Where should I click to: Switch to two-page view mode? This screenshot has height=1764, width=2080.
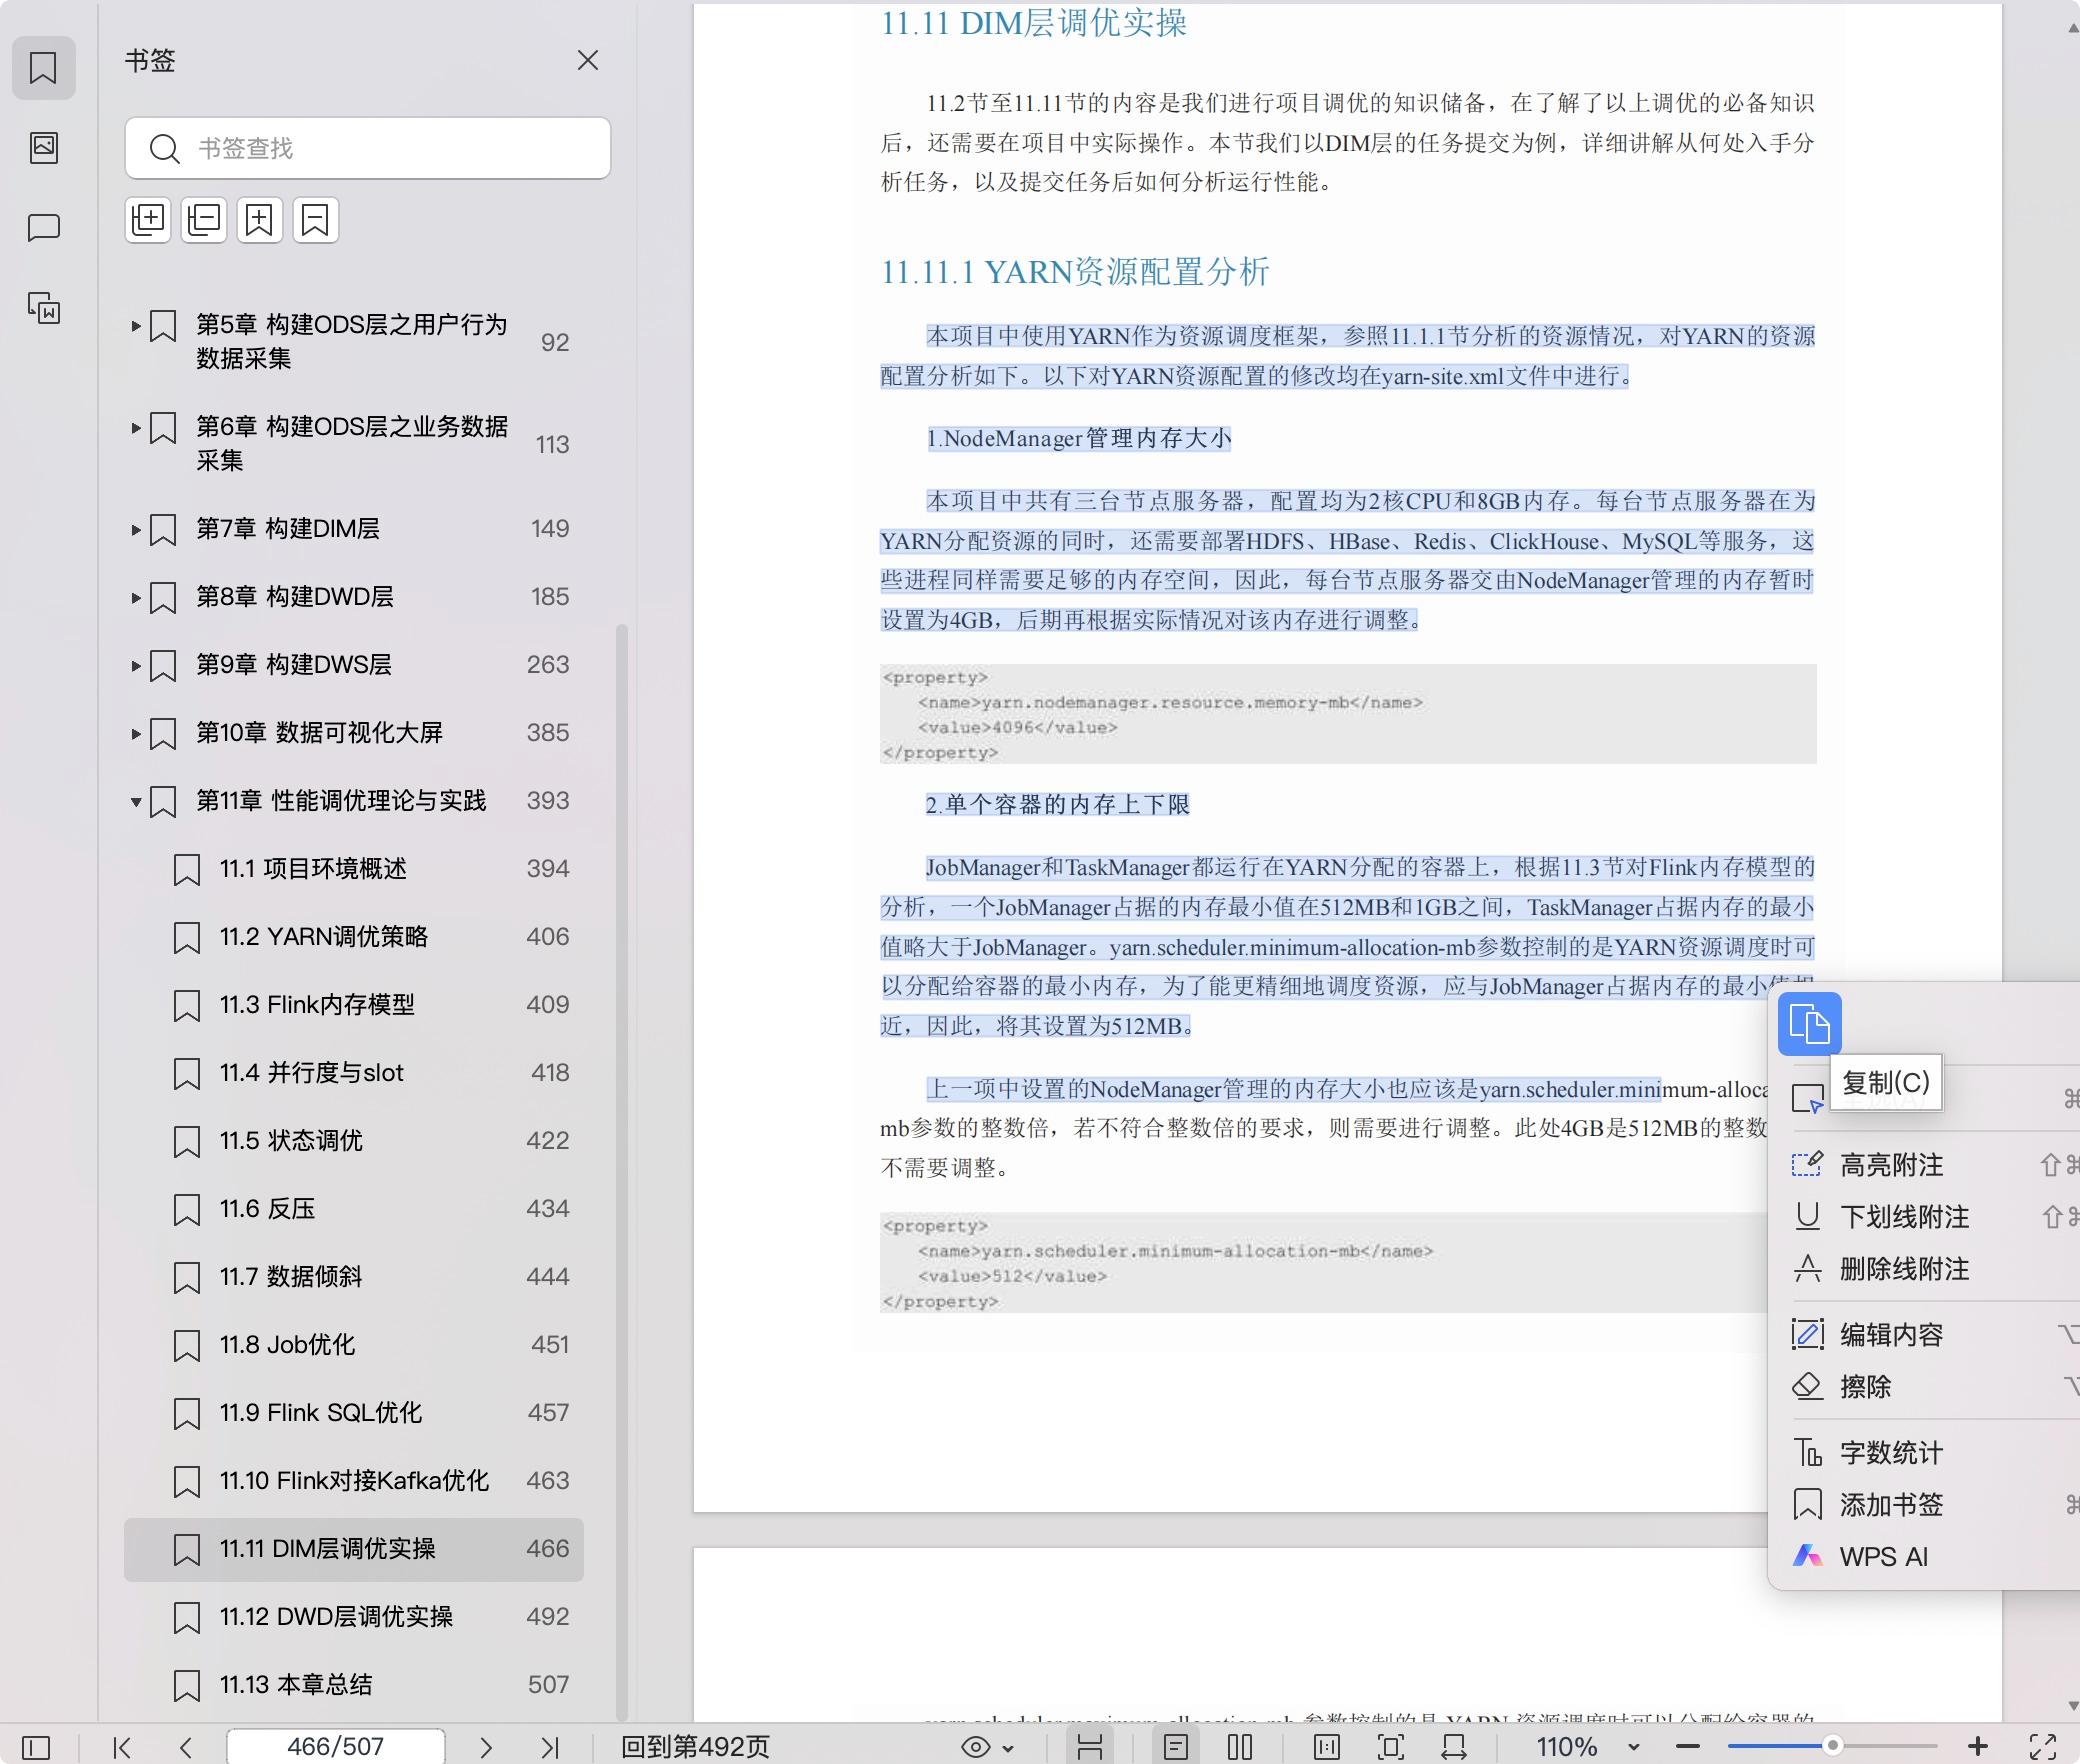1240,1747
